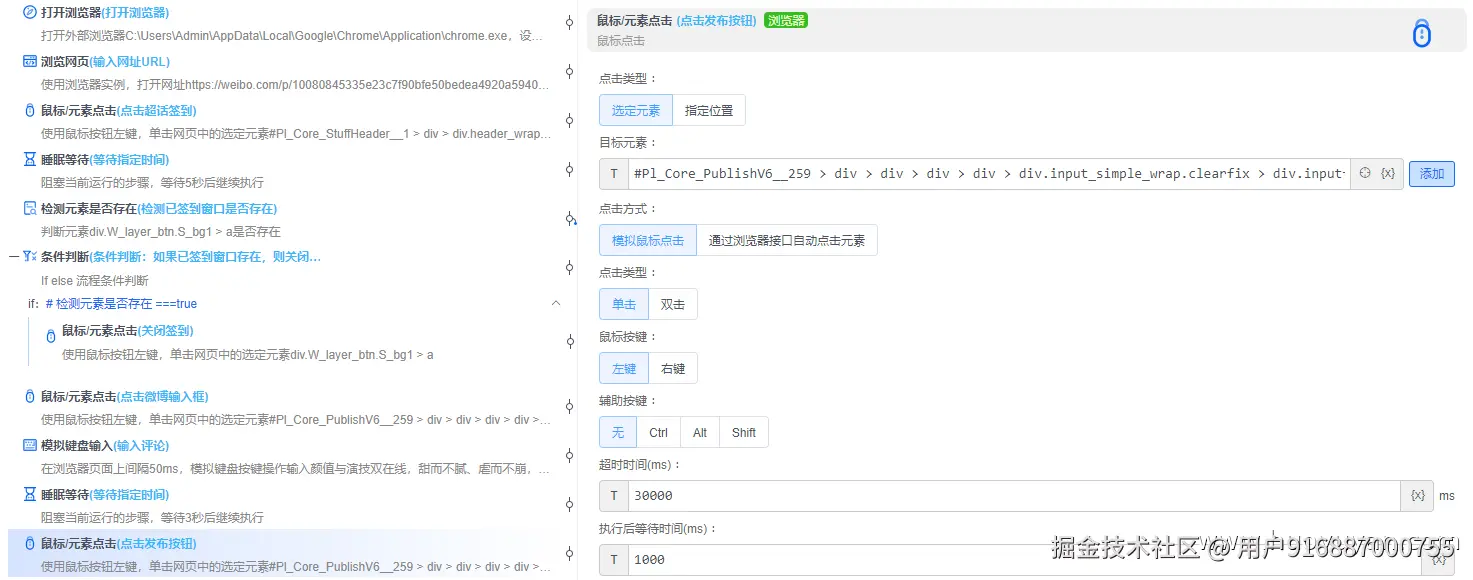
Task: Click hourglass icon of the 等待3秒 sleep step
Action: click(29, 494)
